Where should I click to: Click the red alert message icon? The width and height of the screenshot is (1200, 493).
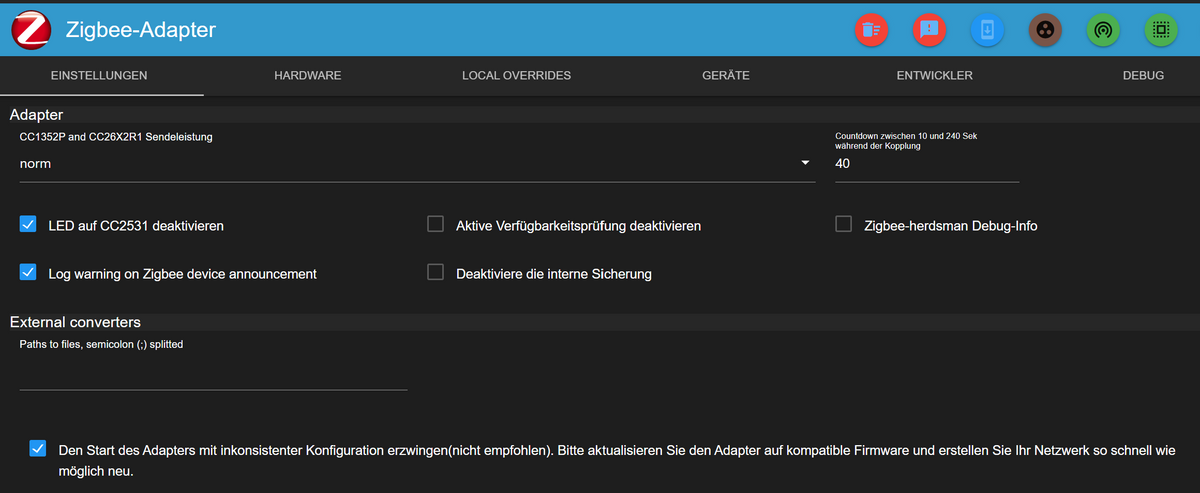929,30
